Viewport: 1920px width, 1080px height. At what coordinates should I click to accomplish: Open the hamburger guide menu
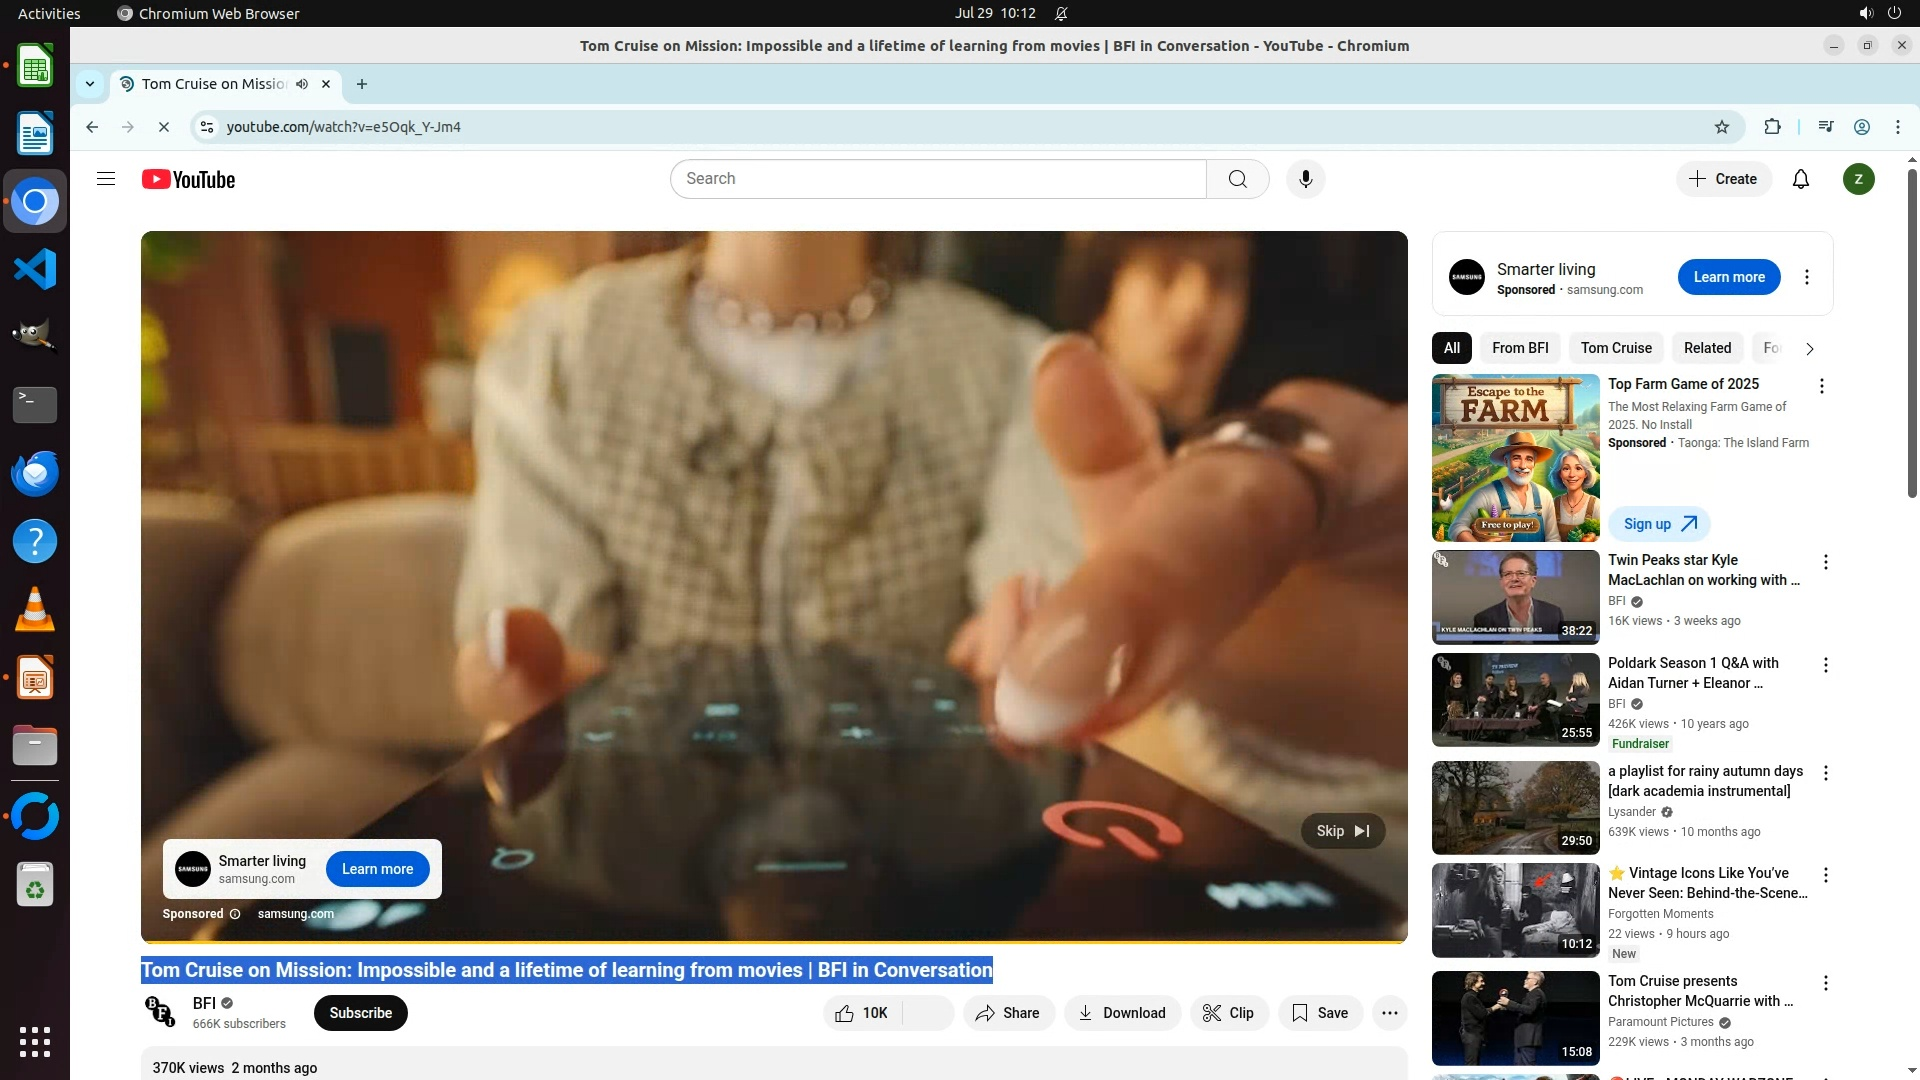[x=106, y=179]
